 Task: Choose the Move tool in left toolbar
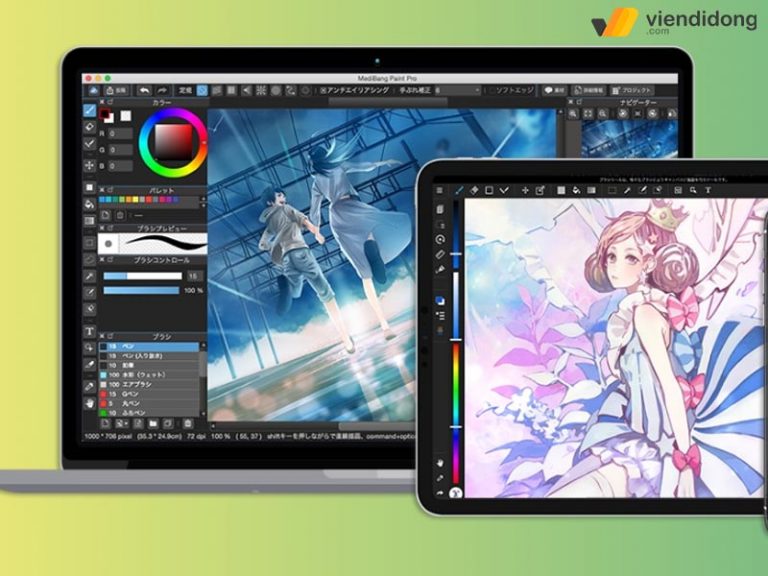(x=90, y=164)
